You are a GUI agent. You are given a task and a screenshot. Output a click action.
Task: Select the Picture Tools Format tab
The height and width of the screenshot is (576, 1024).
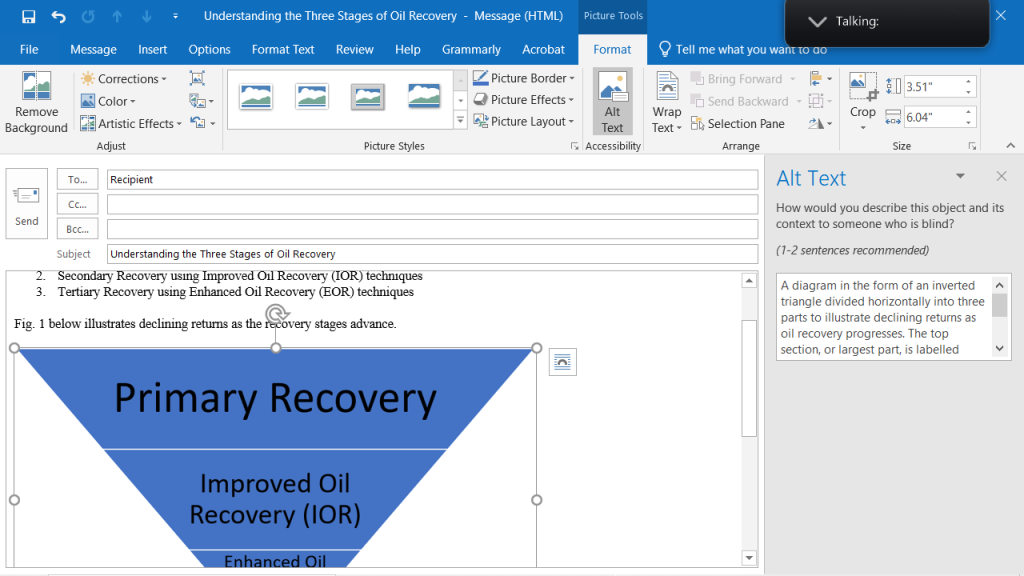(612, 50)
